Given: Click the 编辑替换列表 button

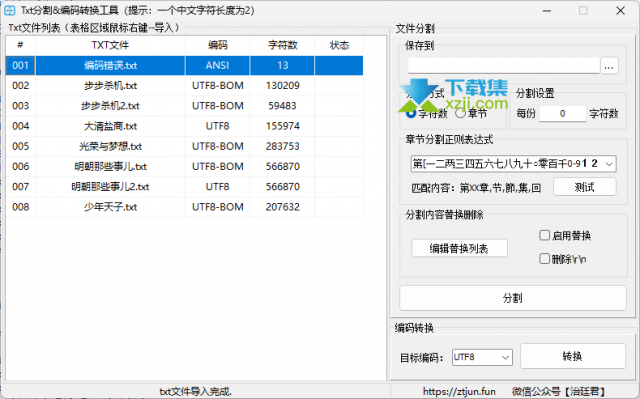Looking at the screenshot, I should [x=459, y=248].
